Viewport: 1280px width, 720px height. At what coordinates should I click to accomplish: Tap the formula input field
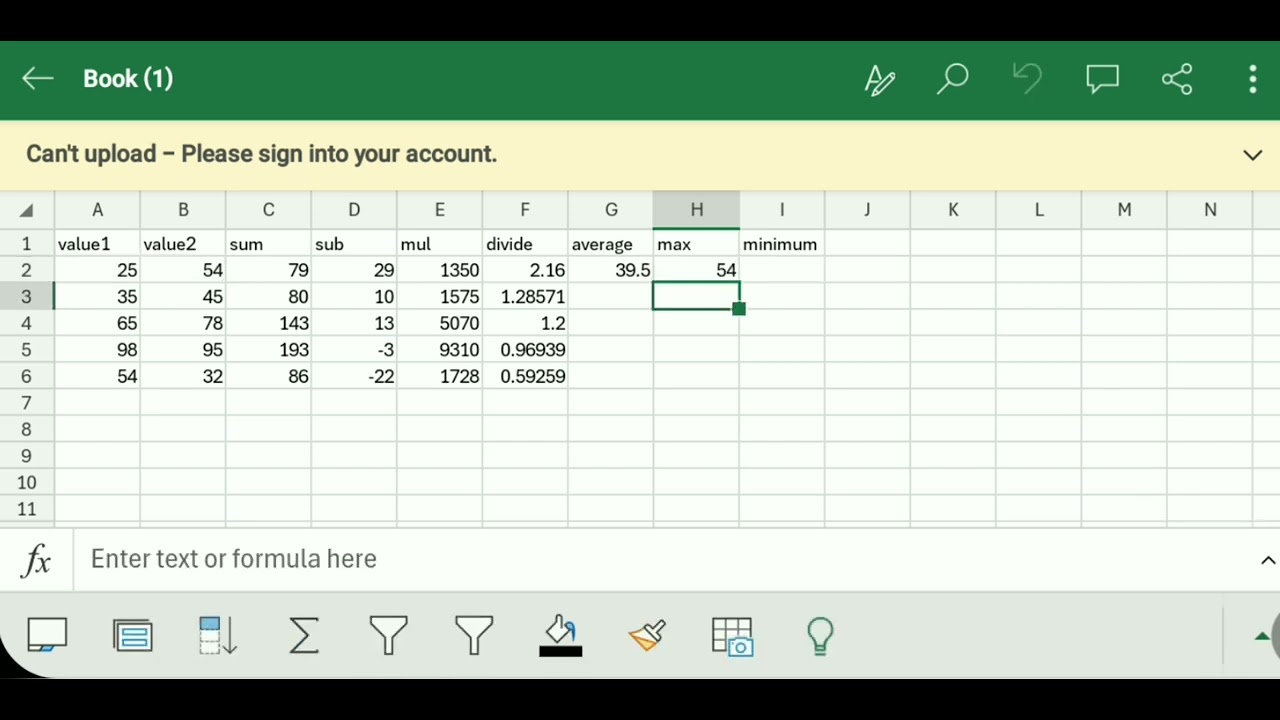(x=665, y=559)
